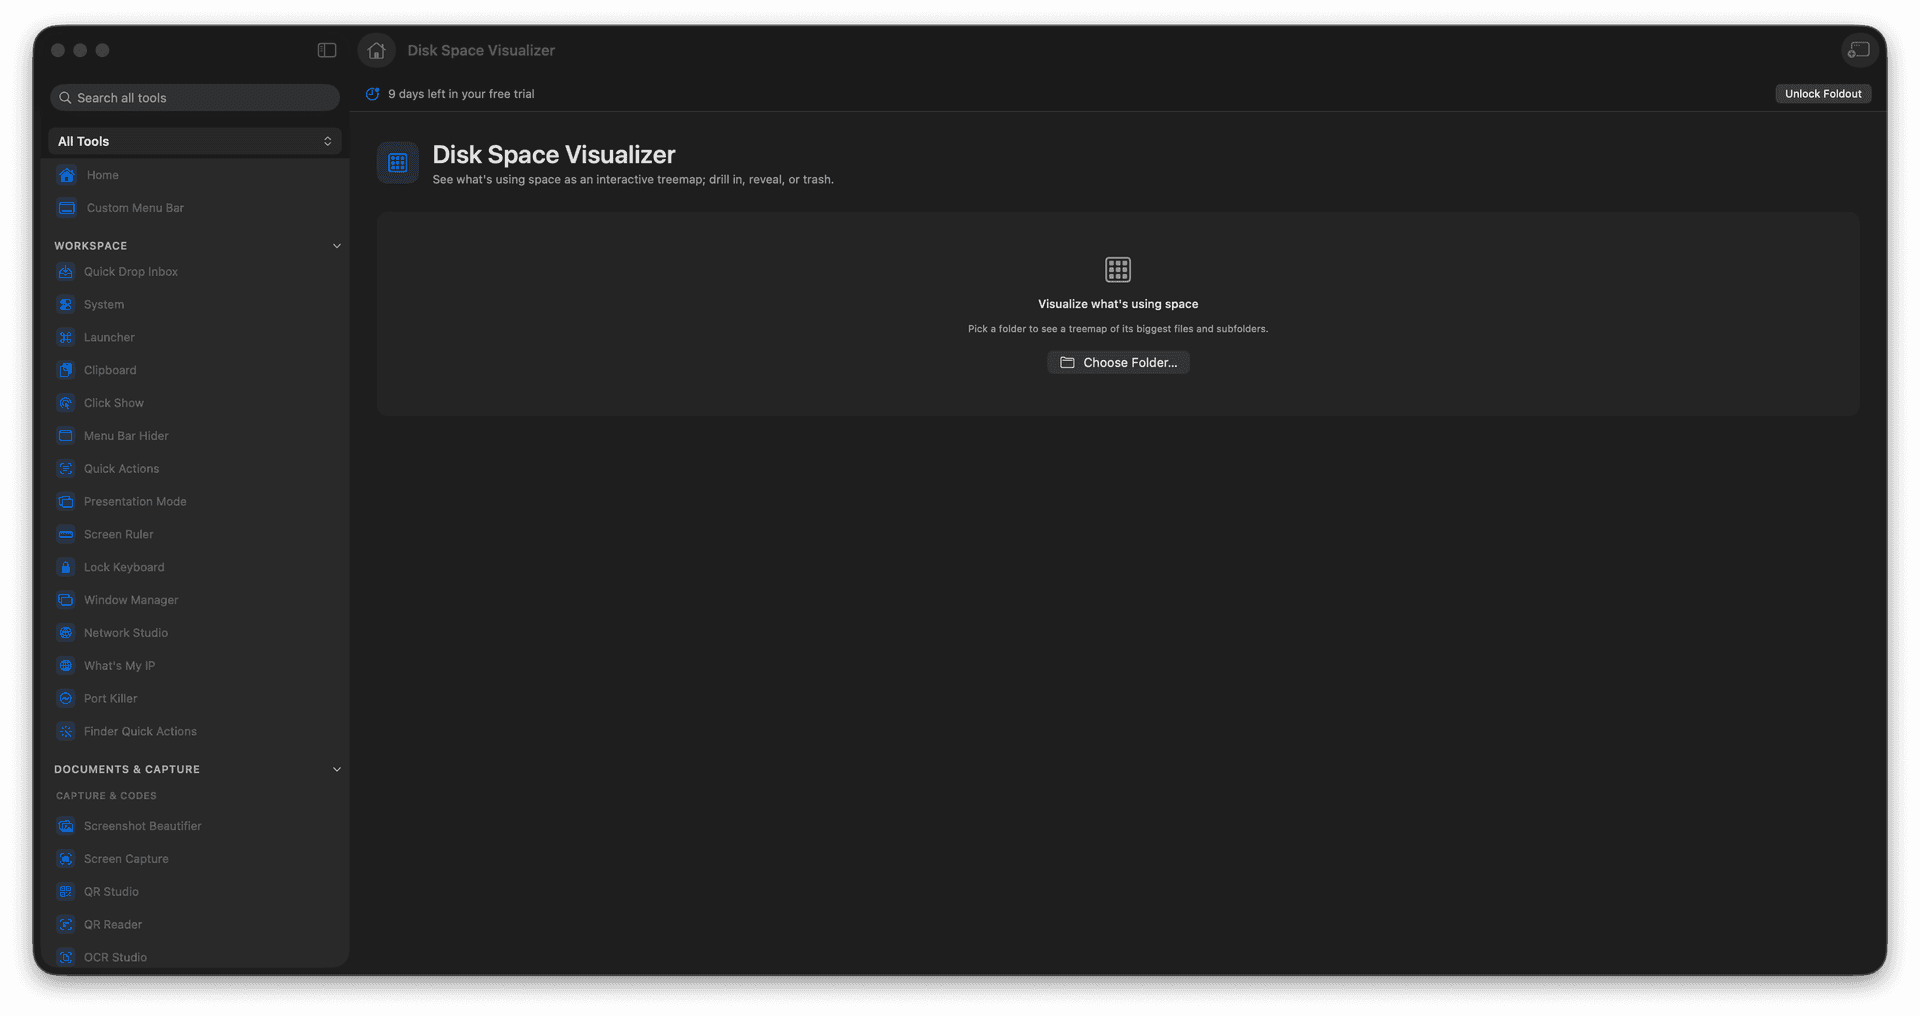Click the Custom Menu Bar icon
Screen dimensions: 1920x1016
click(x=67, y=208)
